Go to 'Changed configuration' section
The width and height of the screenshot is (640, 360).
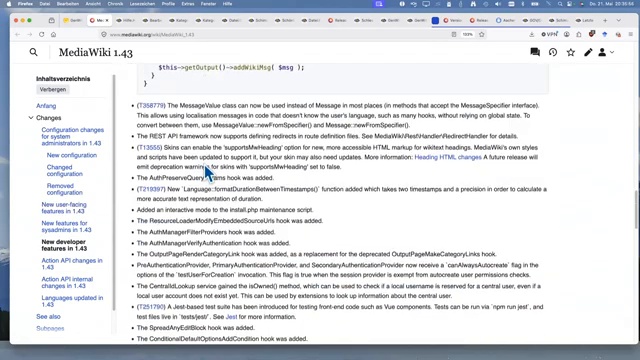click(64, 170)
